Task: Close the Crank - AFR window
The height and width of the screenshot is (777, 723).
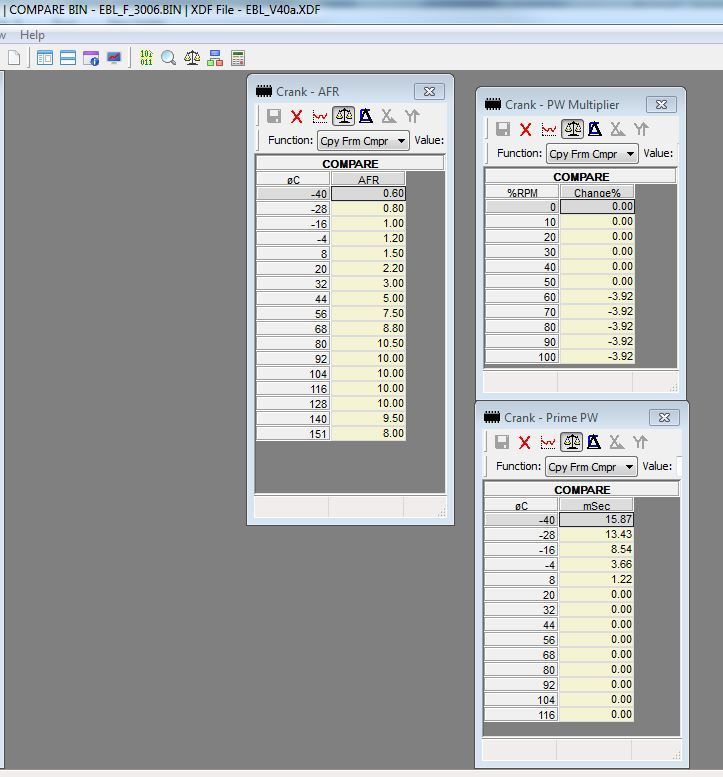Action: [429, 91]
